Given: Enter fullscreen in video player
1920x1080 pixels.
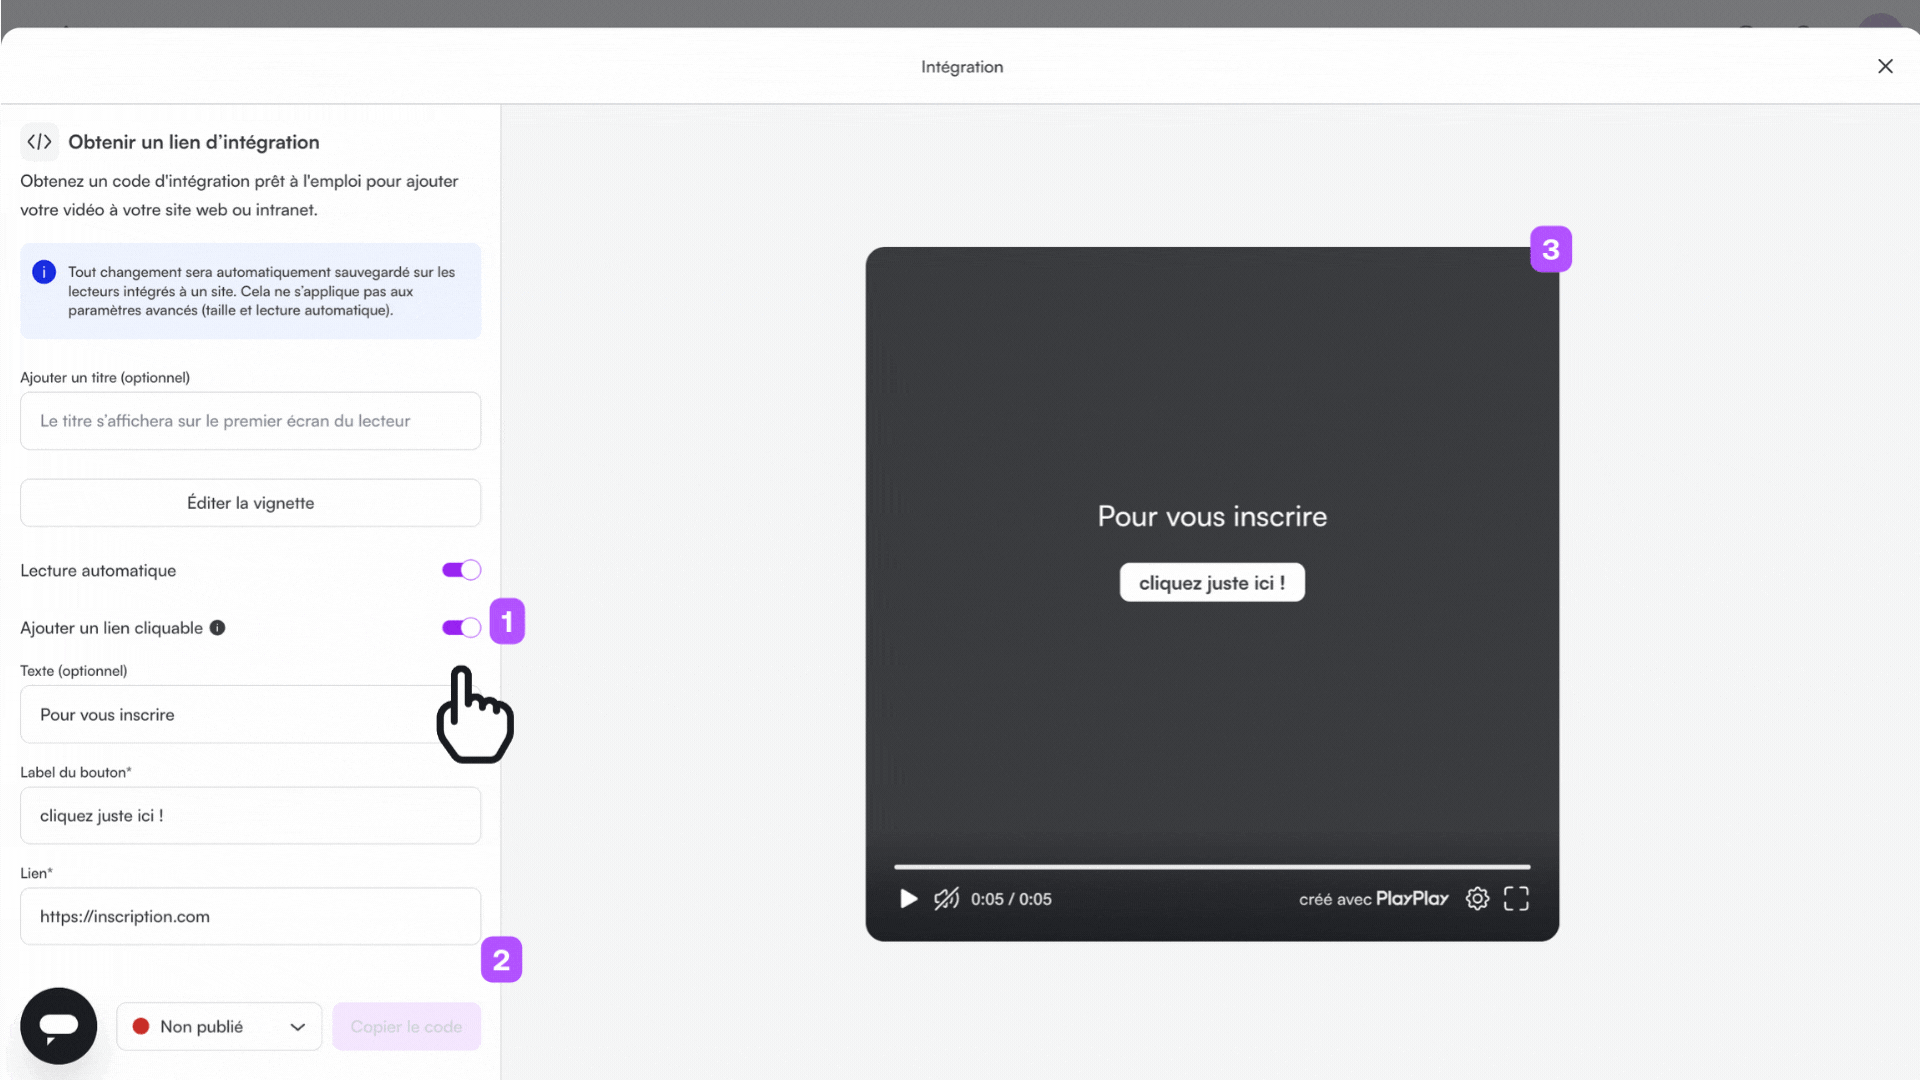Looking at the screenshot, I should pos(1516,899).
